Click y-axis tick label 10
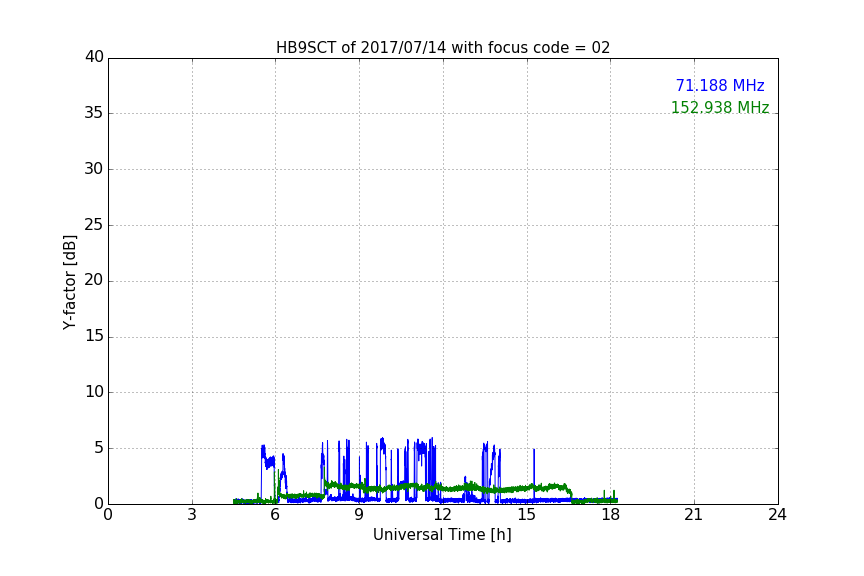Viewport: 864px width, 576px height. [x=94, y=392]
